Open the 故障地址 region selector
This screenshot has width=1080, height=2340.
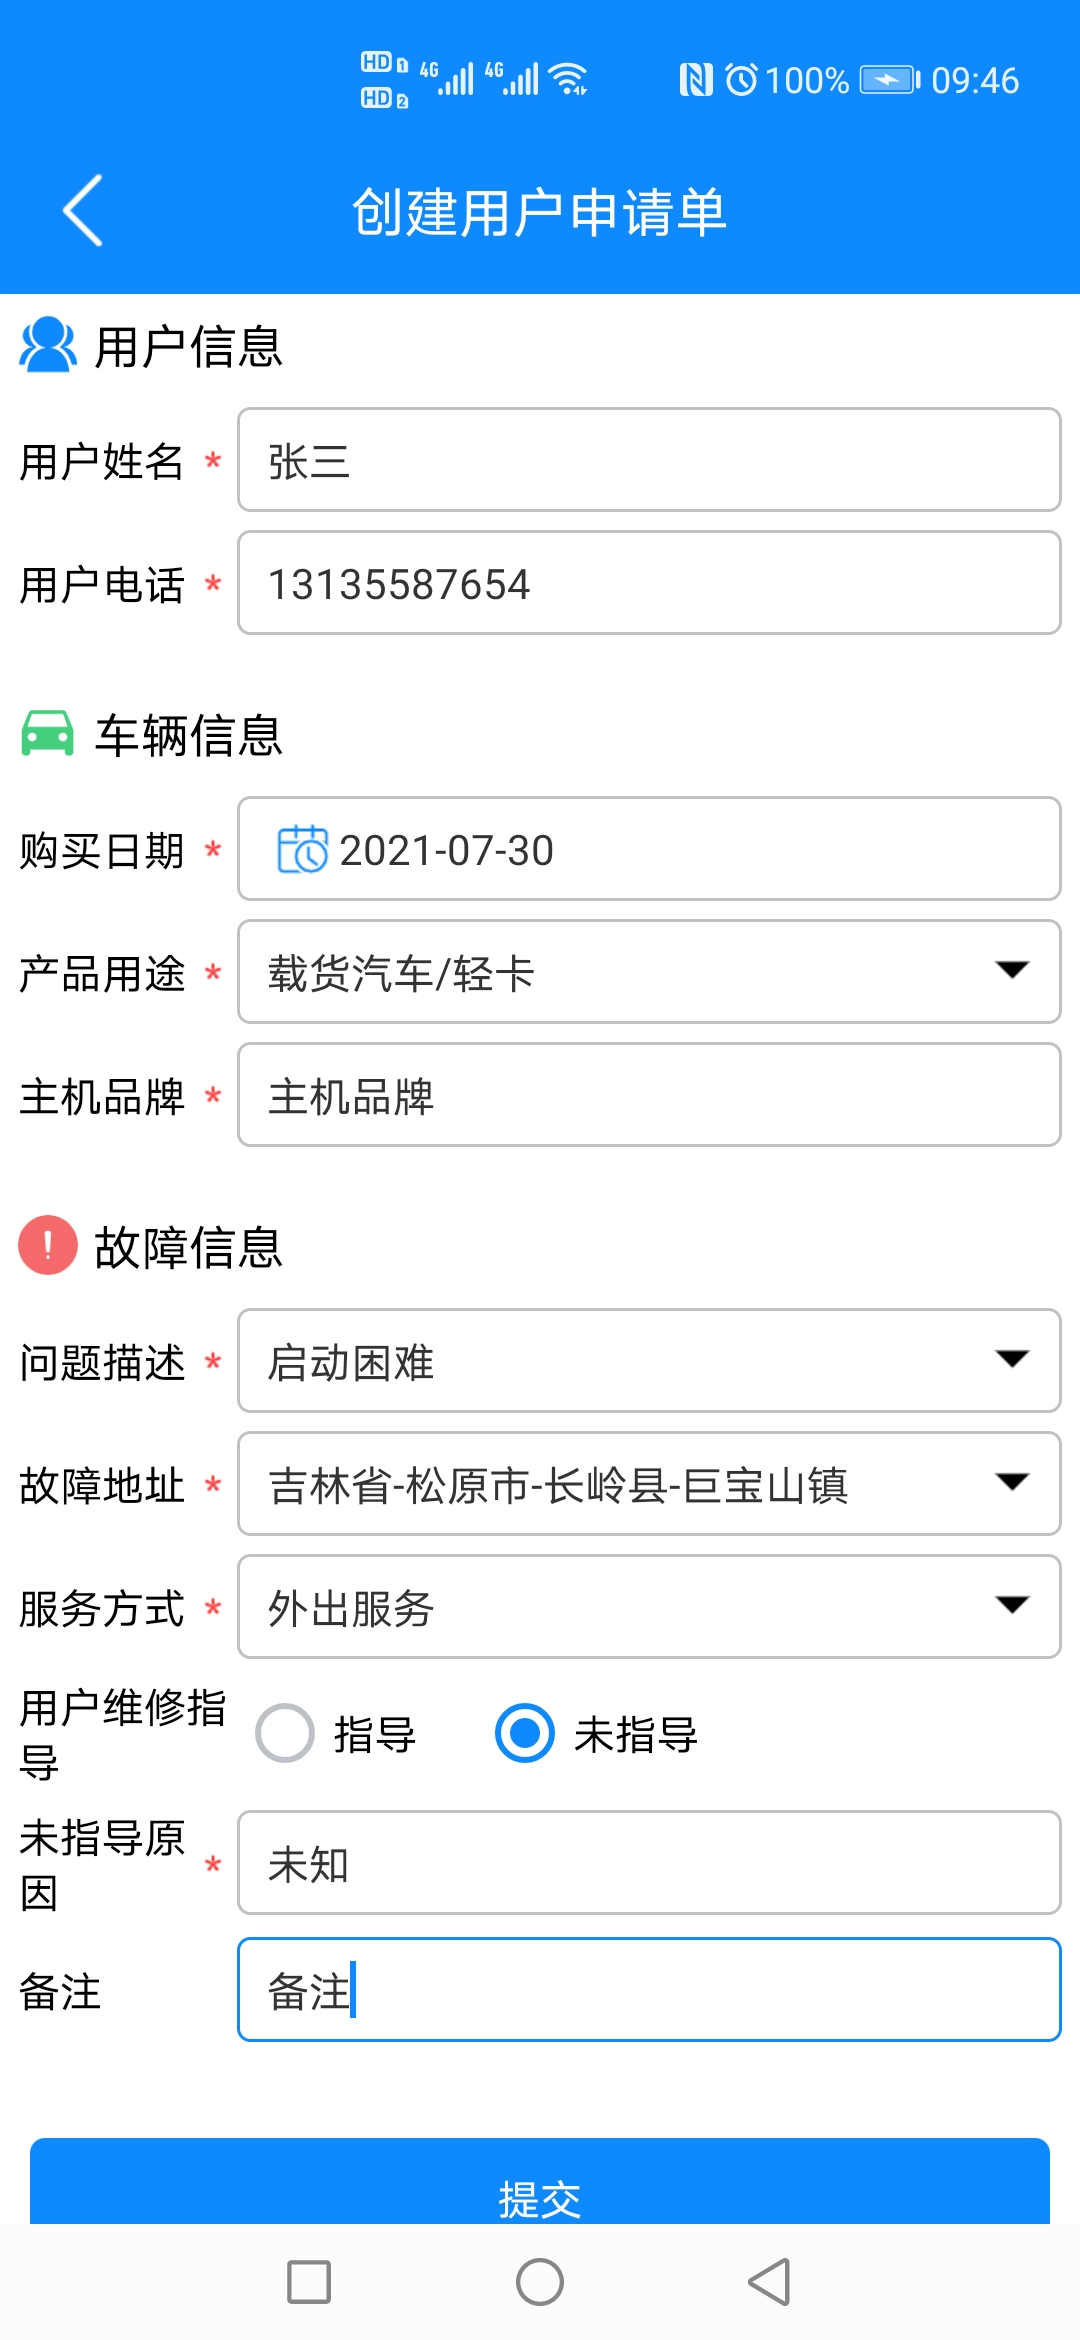pyautogui.click(x=648, y=1484)
